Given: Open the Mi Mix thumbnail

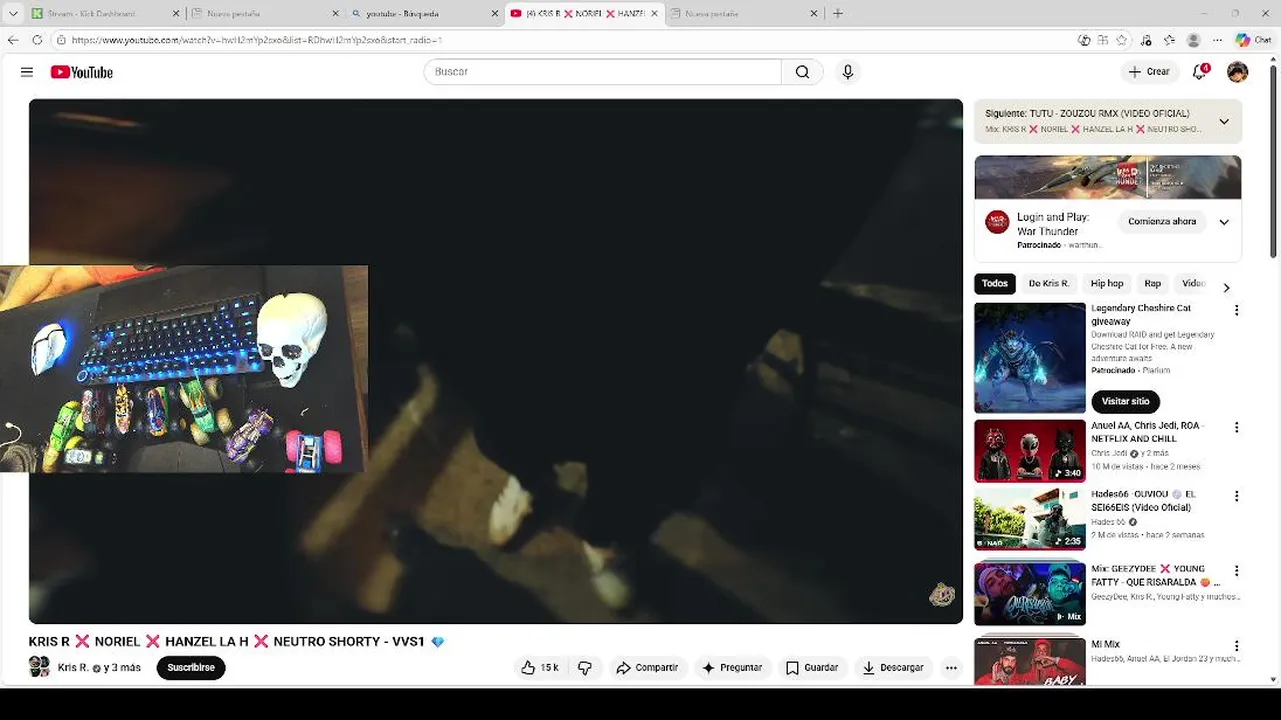Looking at the screenshot, I should (x=1030, y=661).
